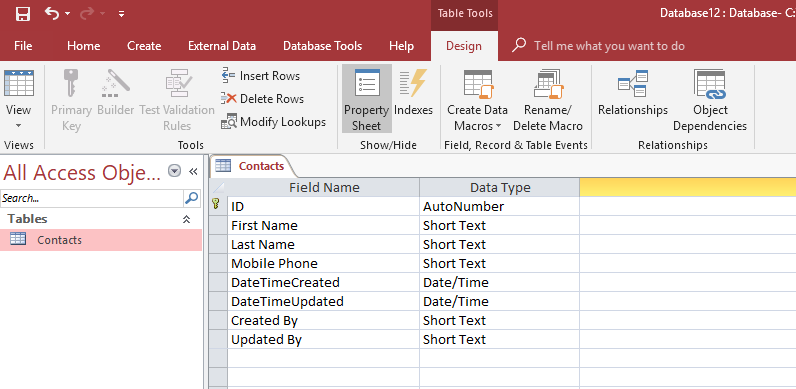Expand the View dropdown arrow

pyautogui.click(x=18, y=125)
